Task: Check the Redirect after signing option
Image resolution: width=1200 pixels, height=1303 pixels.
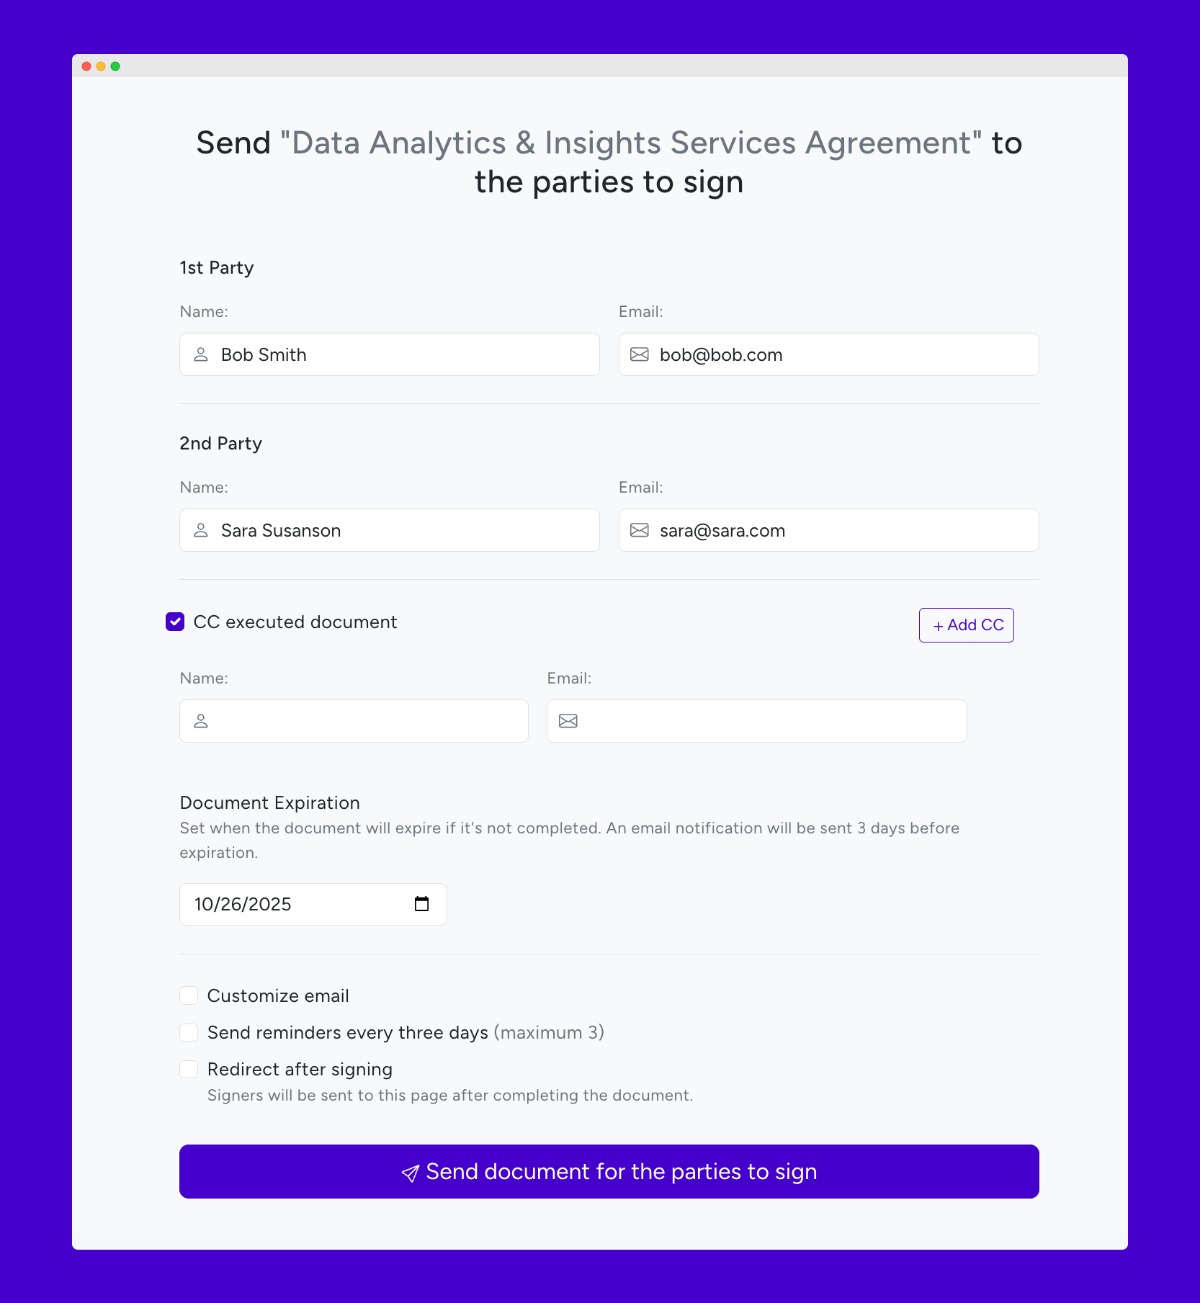Action: click(189, 1070)
